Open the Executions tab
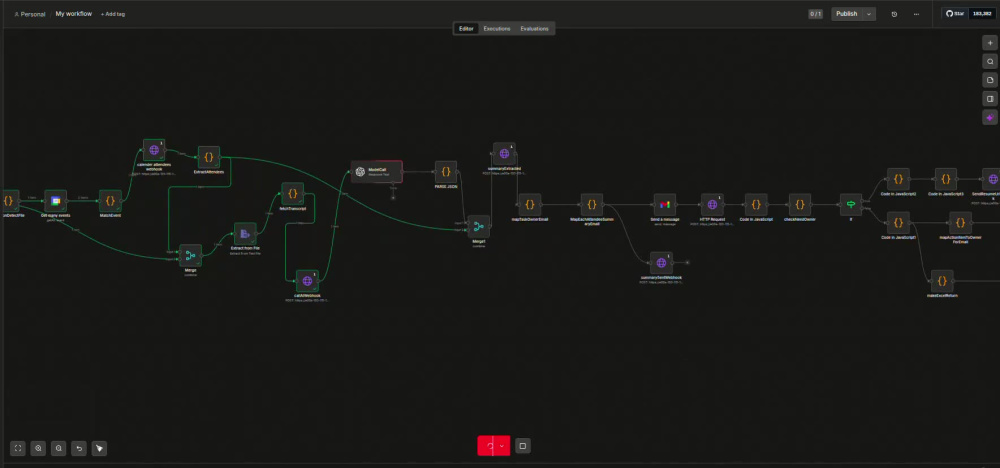The width and height of the screenshot is (1000, 468). point(496,29)
